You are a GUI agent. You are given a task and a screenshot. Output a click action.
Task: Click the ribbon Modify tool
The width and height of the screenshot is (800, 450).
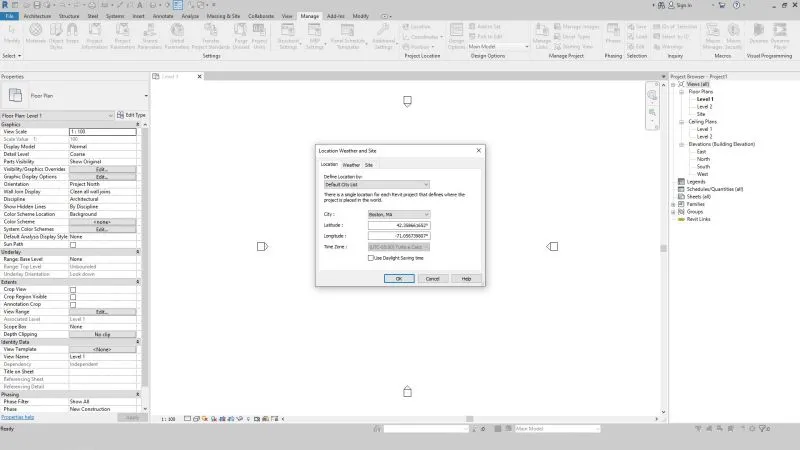click(x=12, y=34)
